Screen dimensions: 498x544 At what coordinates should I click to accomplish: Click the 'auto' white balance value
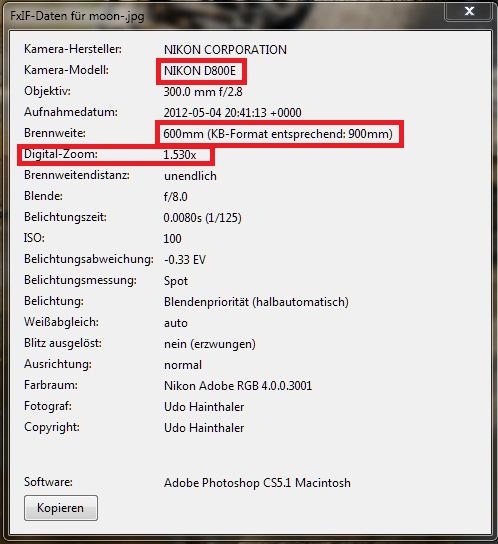(x=176, y=323)
